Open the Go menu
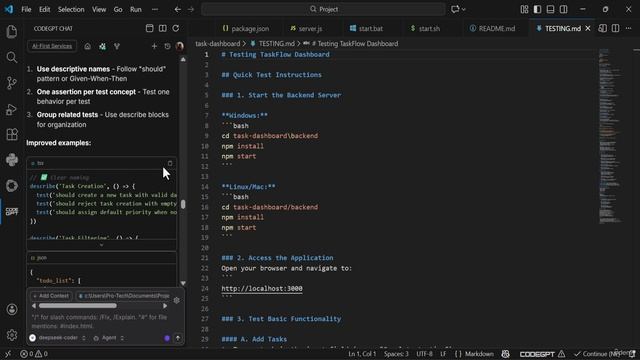The height and width of the screenshot is (360, 640). tap(118, 9)
